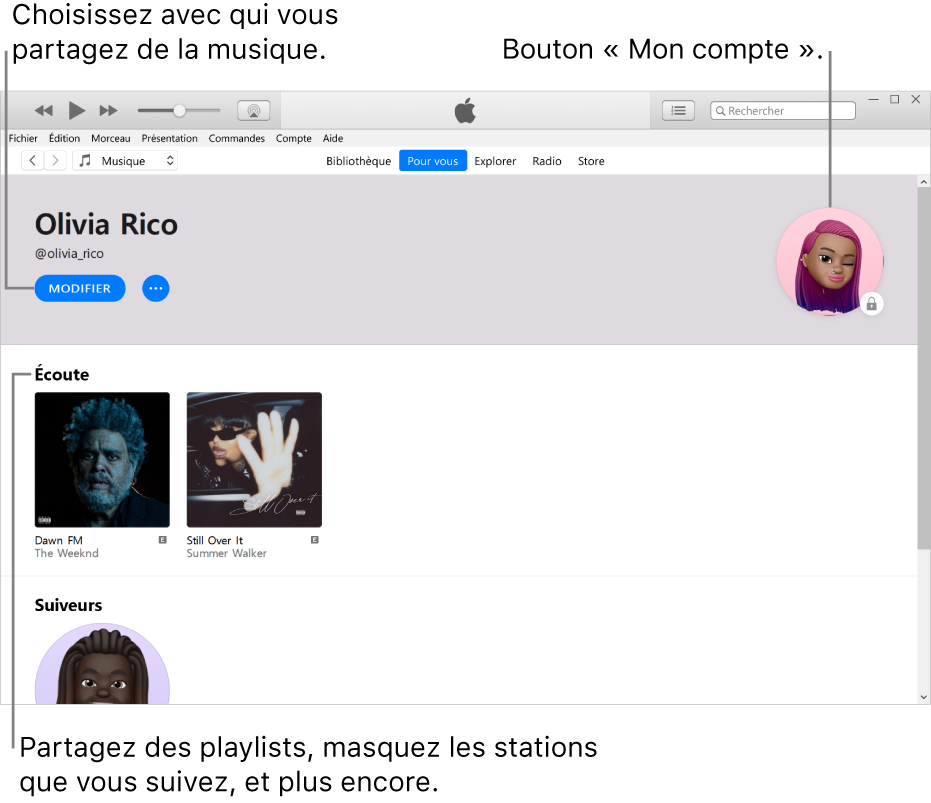Toggle the lock badge on Olivia's profile photo

coord(871,305)
